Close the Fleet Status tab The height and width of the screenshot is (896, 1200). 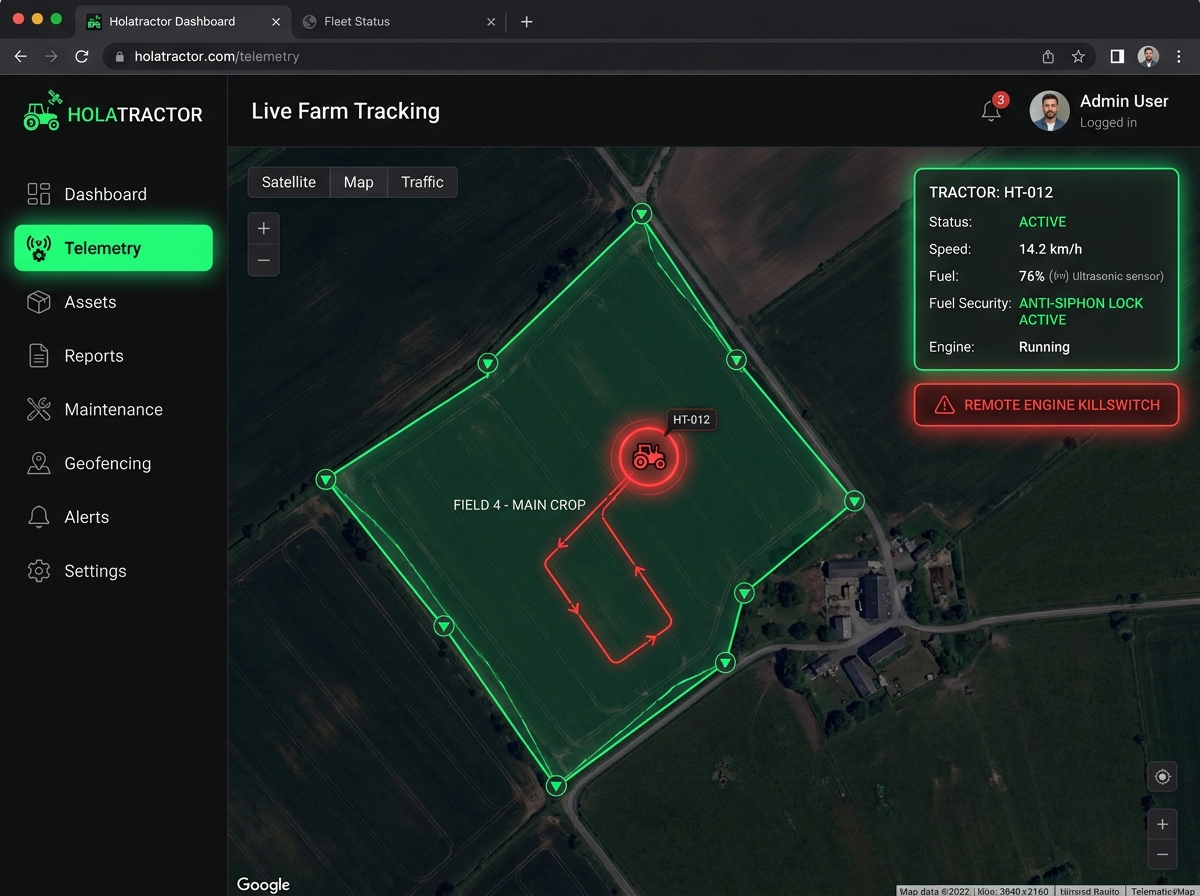(490, 21)
